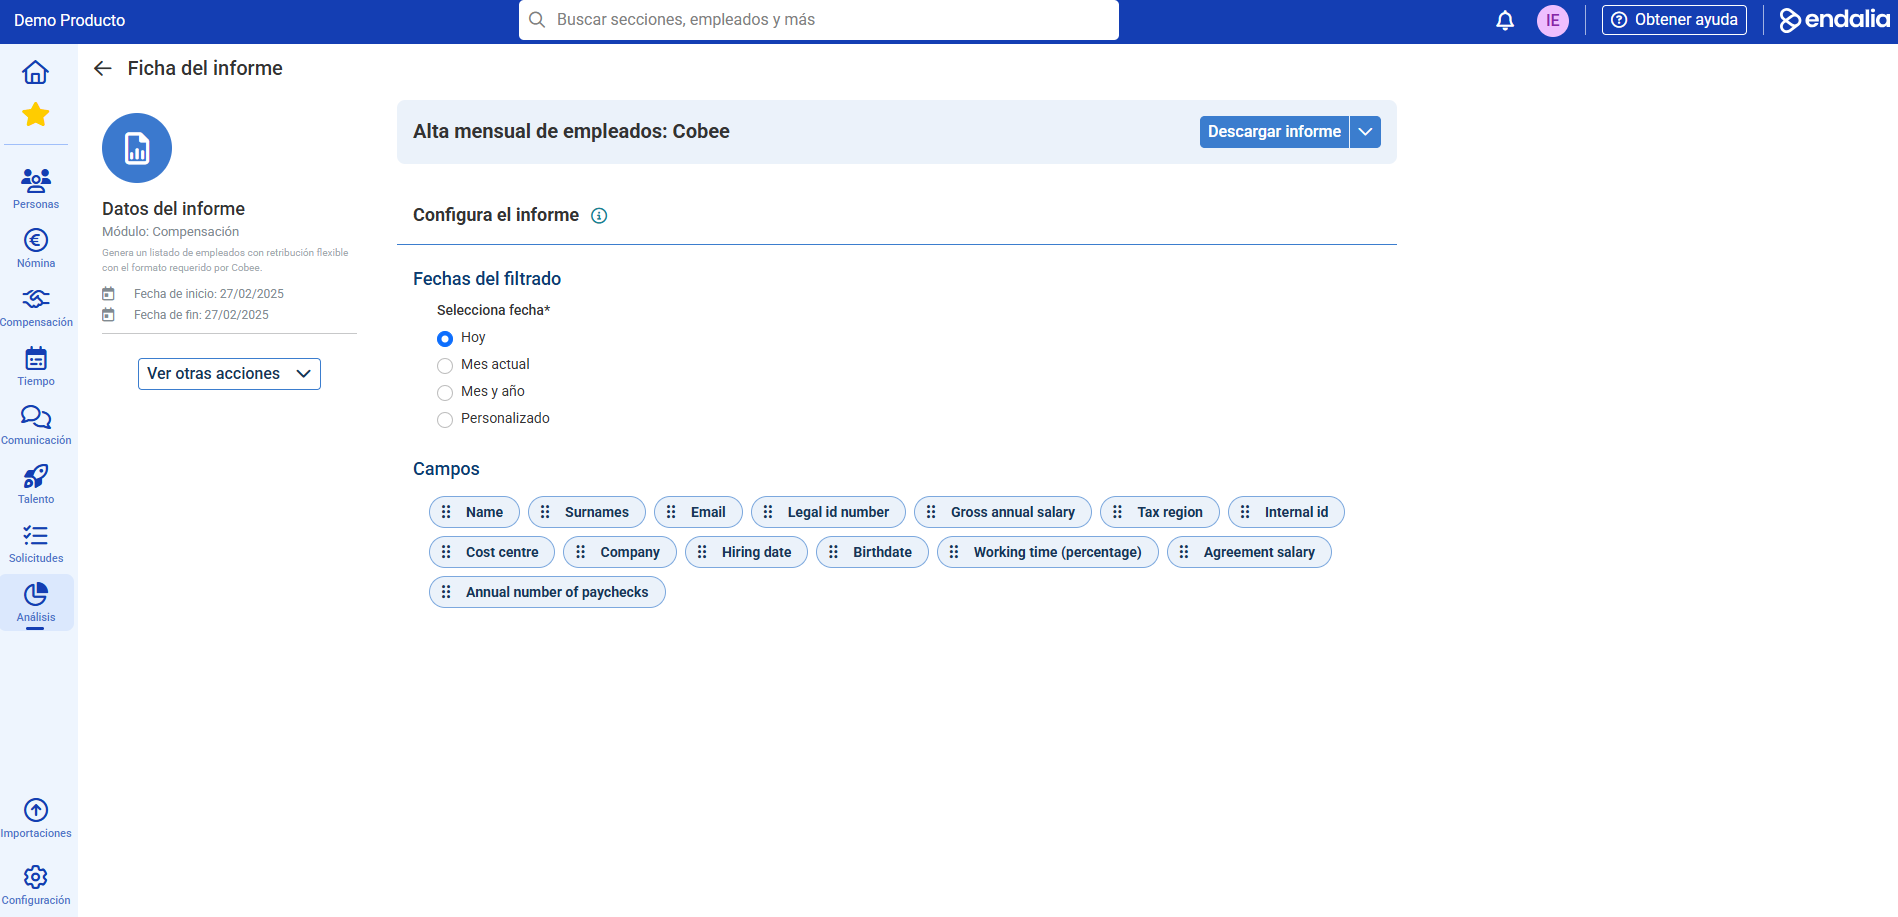Click the info icon beside Configura el informe
This screenshot has width=1898, height=917.
(599, 216)
